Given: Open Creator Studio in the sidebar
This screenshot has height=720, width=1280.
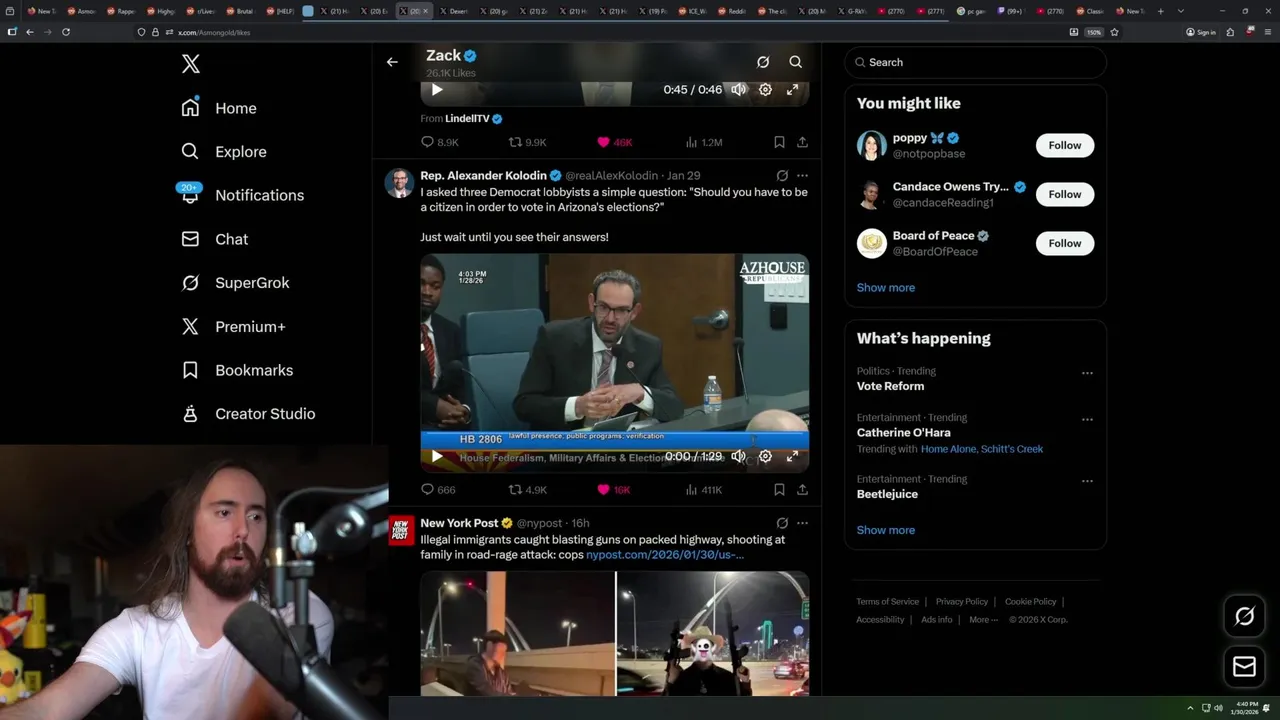Looking at the screenshot, I should [x=248, y=414].
